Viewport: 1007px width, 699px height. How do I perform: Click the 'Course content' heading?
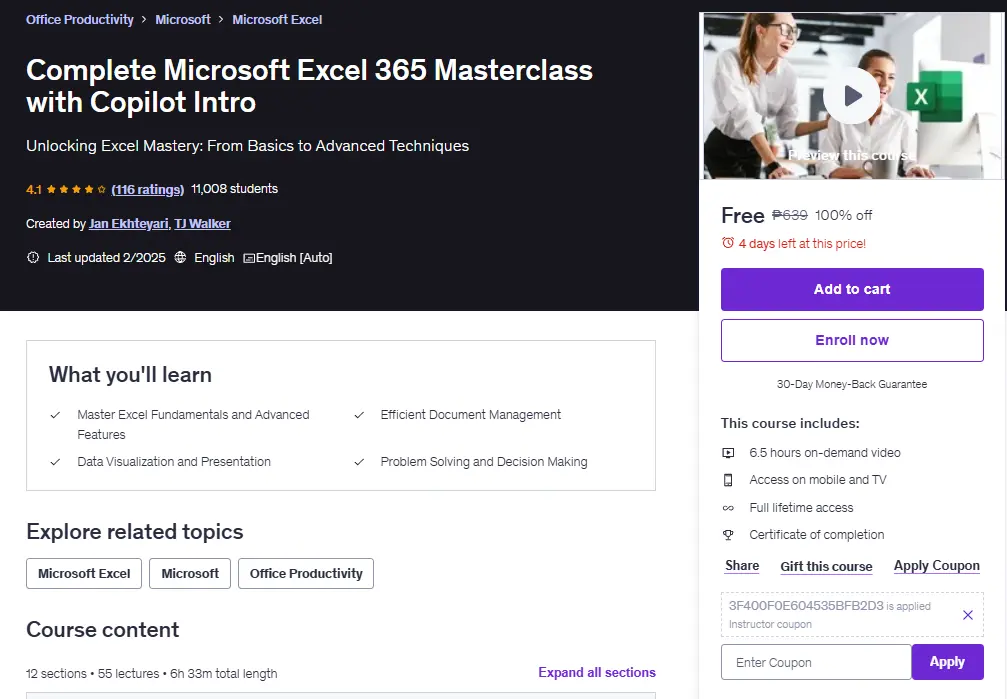point(103,630)
